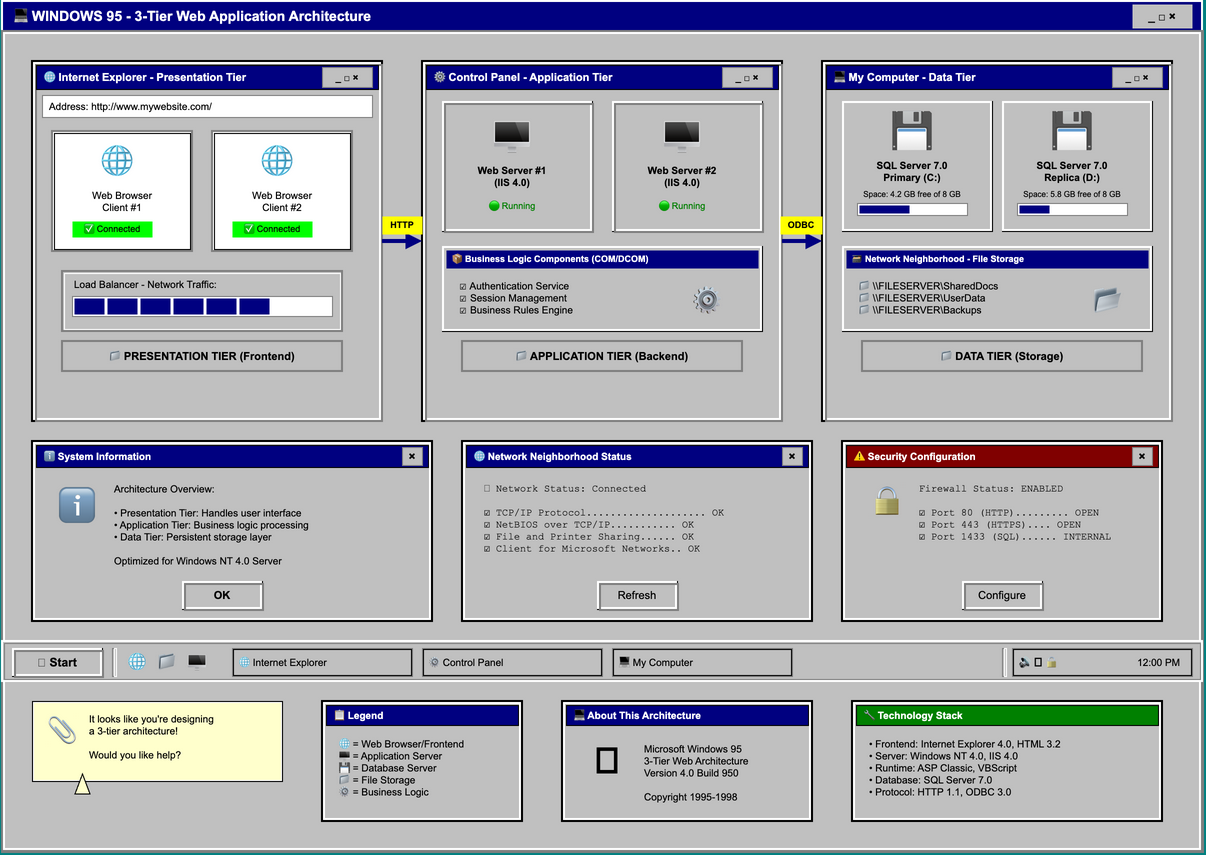Select the My Computer taskbar item
The height and width of the screenshot is (855, 1206).
click(x=702, y=662)
